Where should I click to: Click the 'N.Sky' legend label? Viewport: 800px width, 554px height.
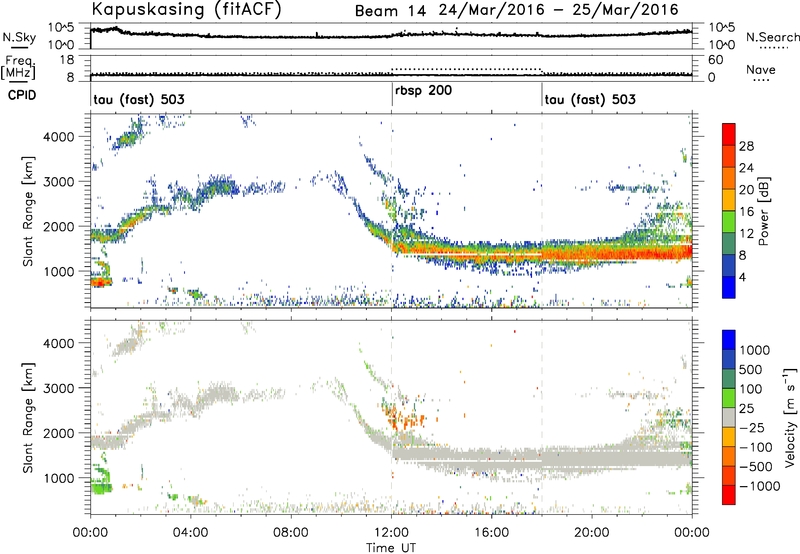coord(19,37)
